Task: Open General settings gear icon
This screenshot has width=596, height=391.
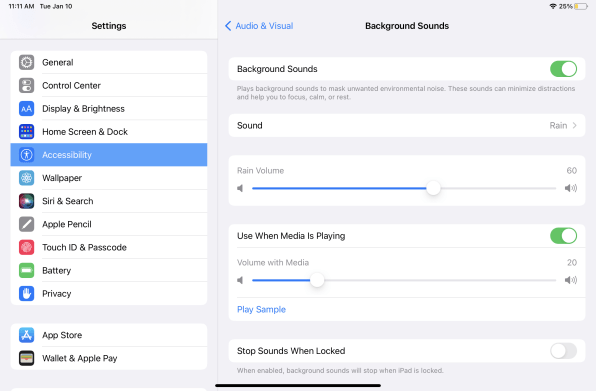Action: pyautogui.click(x=27, y=62)
